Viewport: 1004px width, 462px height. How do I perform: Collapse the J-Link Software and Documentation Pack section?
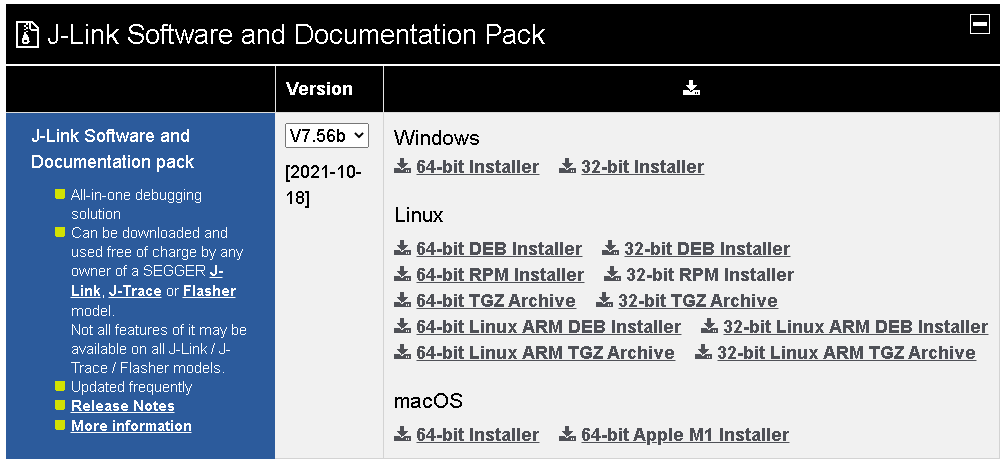(x=980, y=25)
